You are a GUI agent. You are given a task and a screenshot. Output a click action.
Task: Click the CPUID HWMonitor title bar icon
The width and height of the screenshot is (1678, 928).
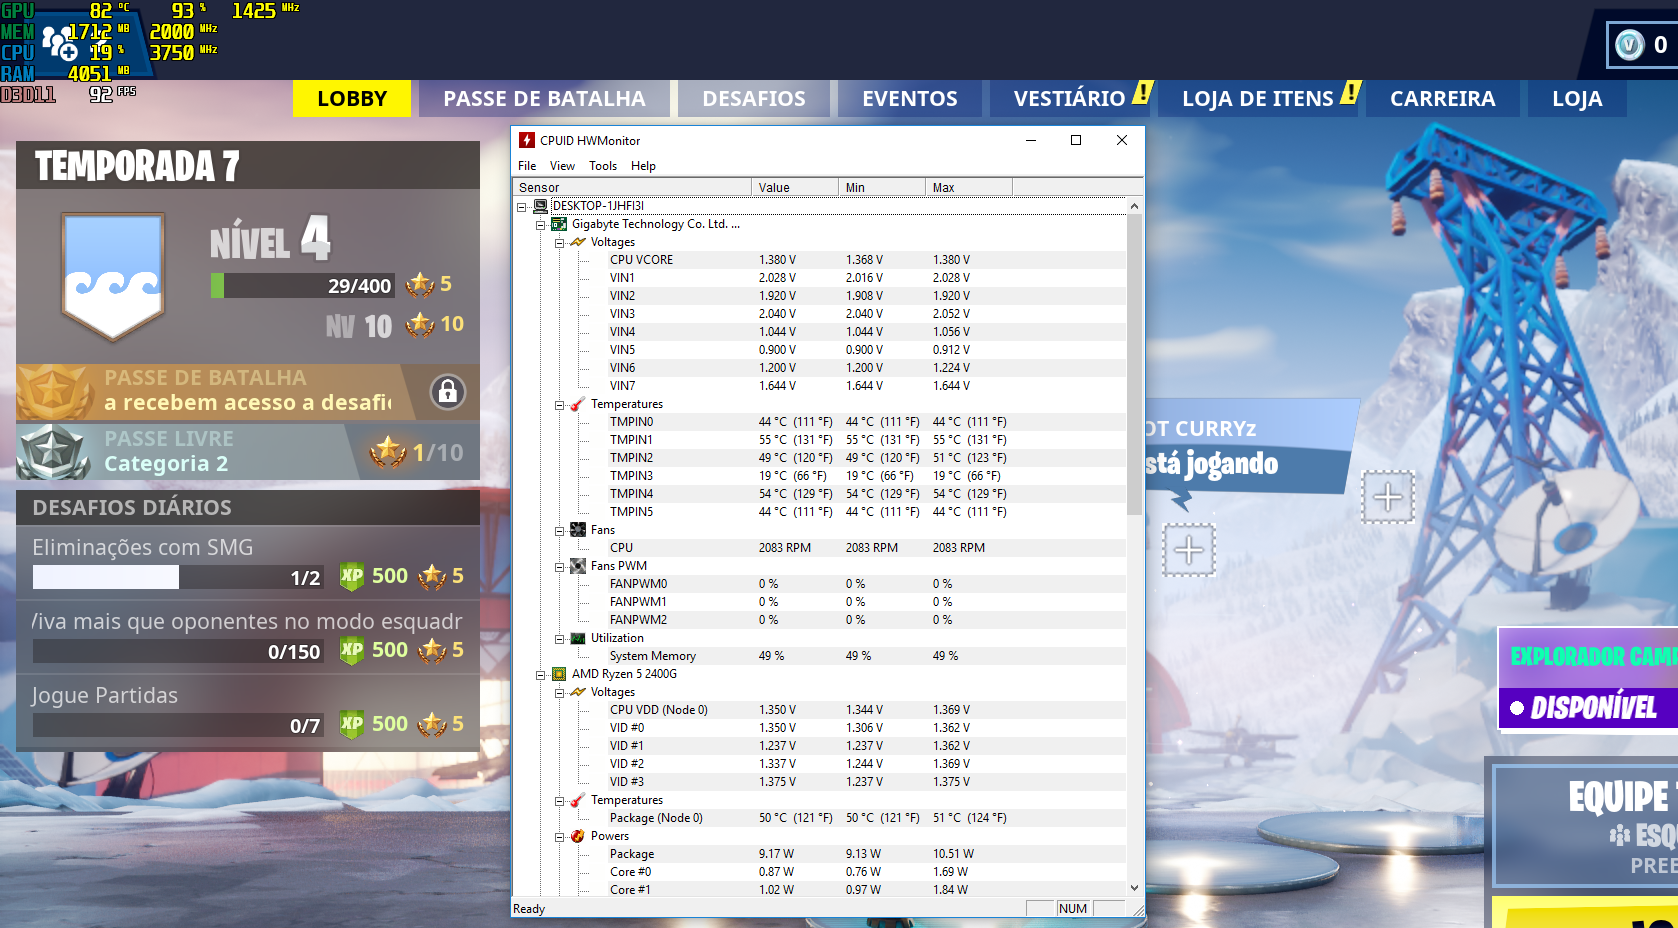tap(527, 140)
